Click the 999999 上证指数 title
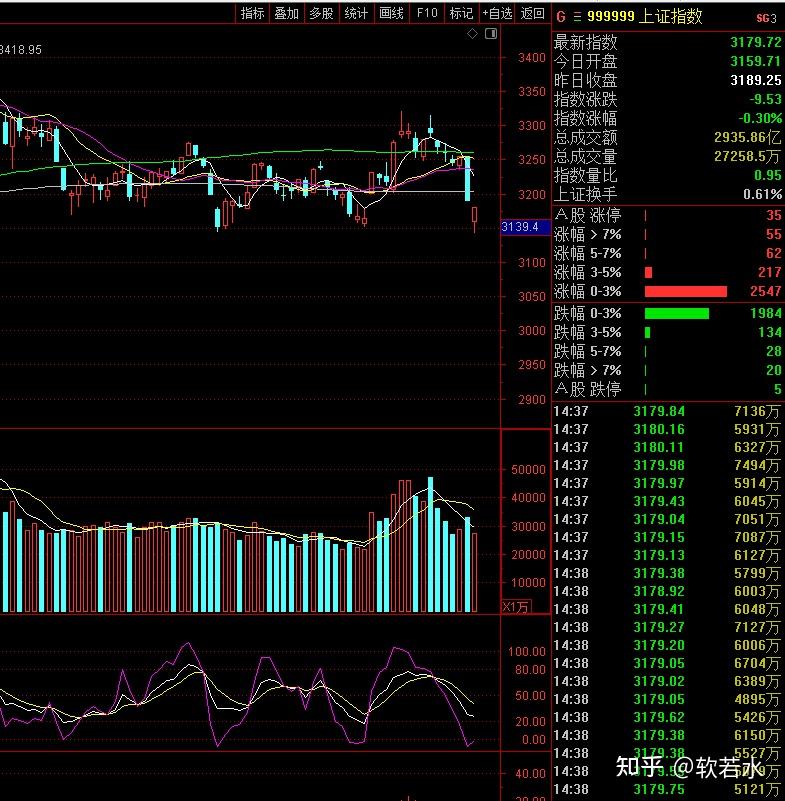The width and height of the screenshot is (785, 801). (x=645, y=17)
